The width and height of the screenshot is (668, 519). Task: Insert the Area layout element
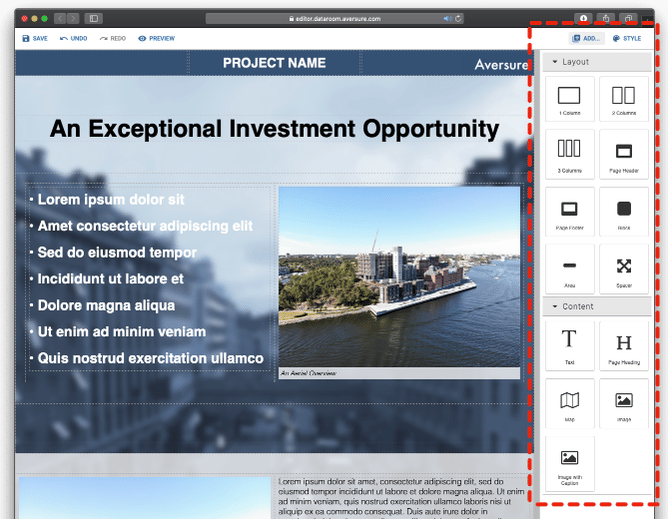[x=569, y=269]
